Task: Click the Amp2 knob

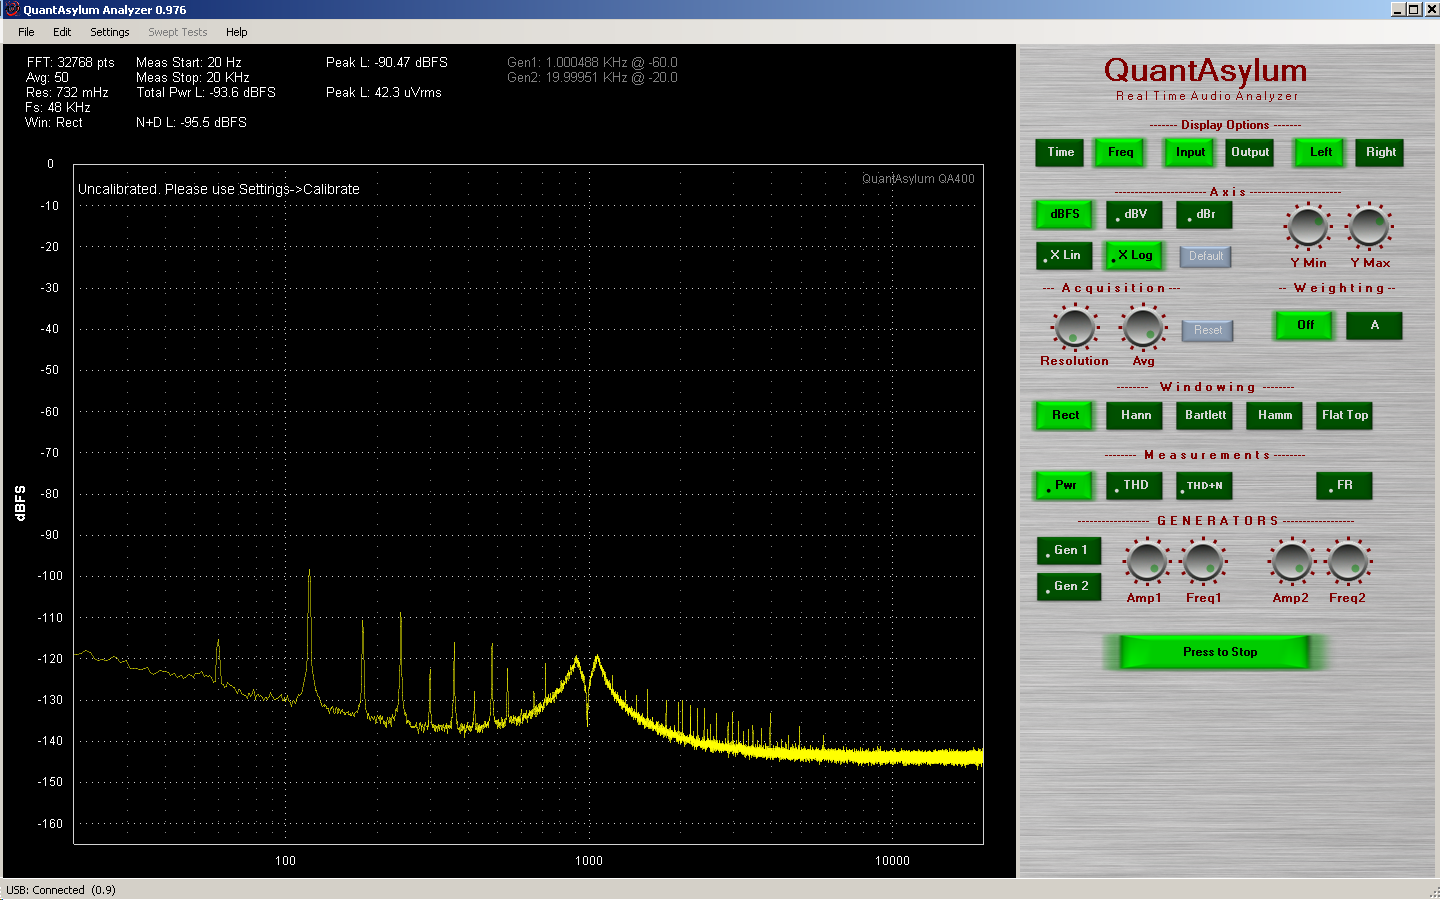Action: 1291,562
